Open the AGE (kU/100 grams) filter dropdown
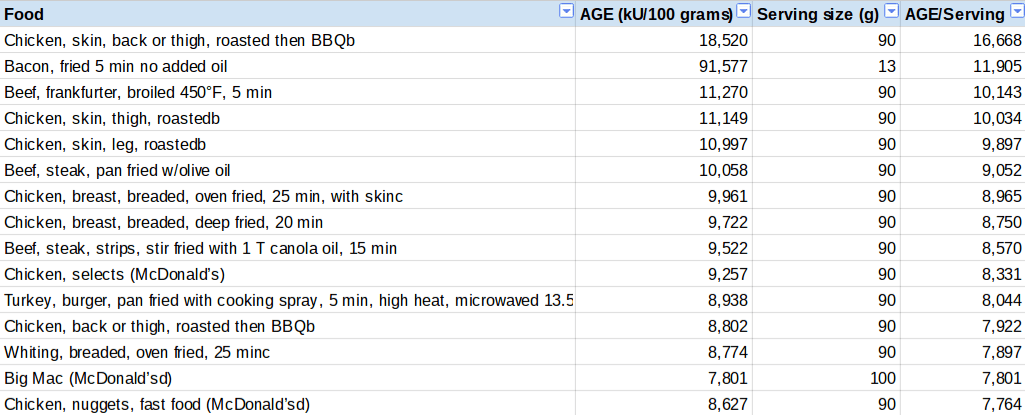Viewport: 1025px width, 415px height. click(744, 11)
